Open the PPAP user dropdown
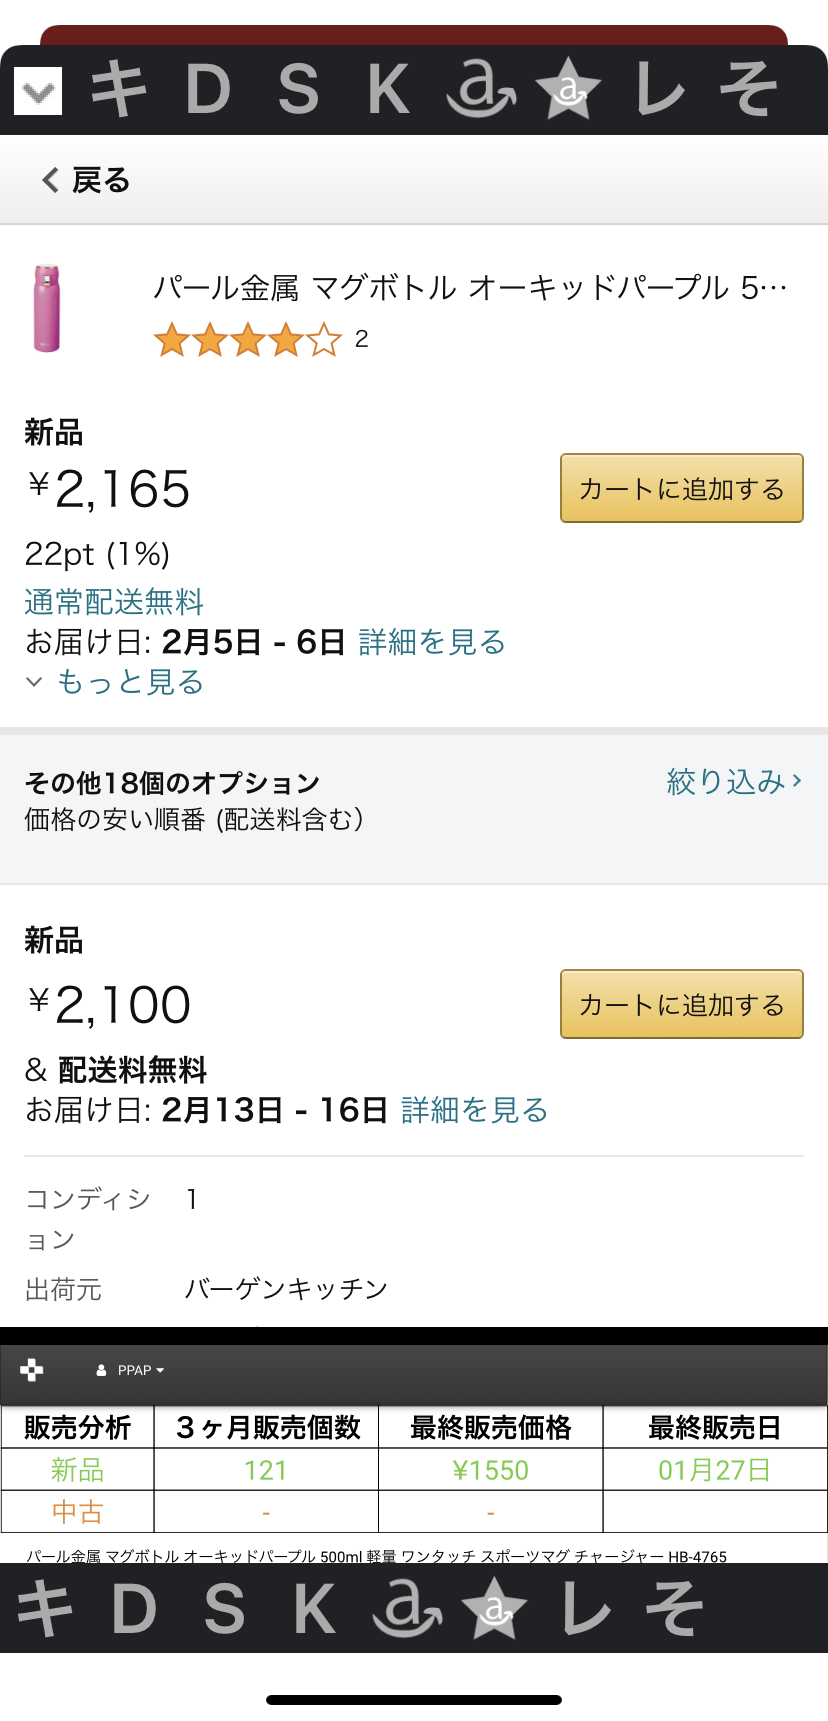 pyautogui.click(x=131, y=1370)
